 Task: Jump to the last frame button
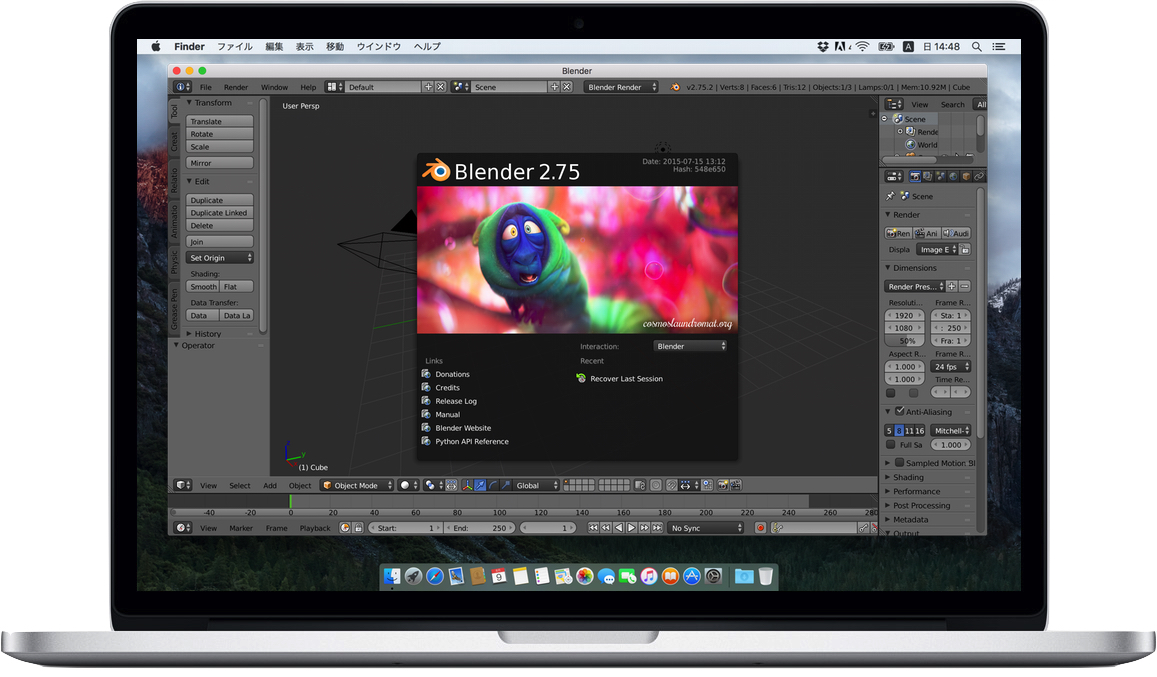[x=657, y=528]
